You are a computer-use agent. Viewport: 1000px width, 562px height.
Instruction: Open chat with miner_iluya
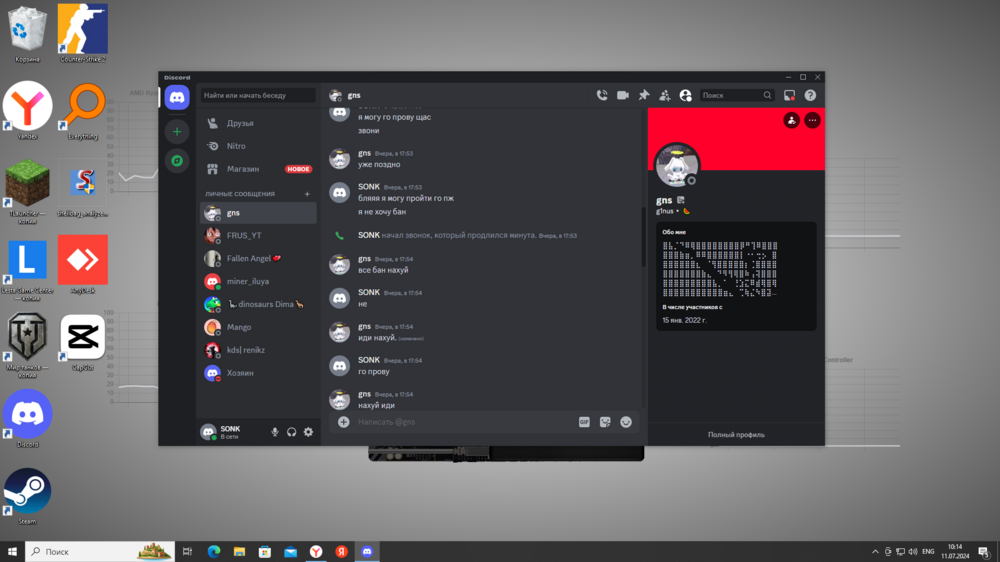tap(258, 281)
